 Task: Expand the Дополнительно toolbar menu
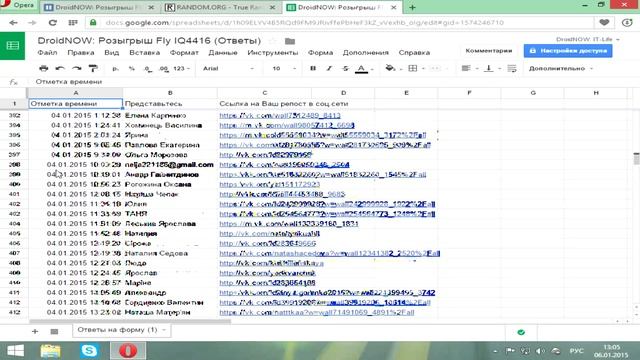click(x=560, y=69)
